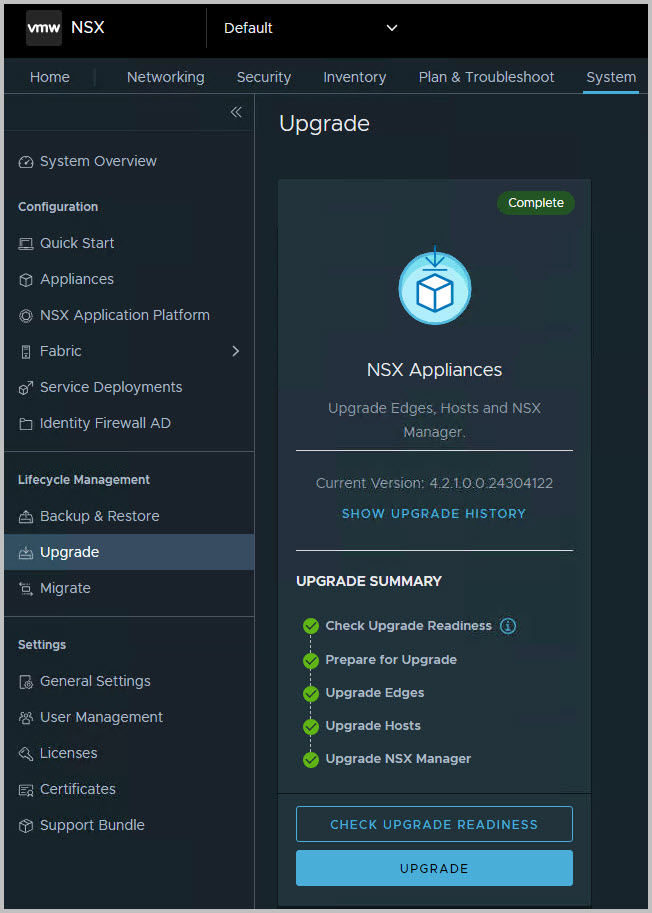Click the Service Deployments icon
The height and width of the screenshot is (913, 652).
point(26,388)
